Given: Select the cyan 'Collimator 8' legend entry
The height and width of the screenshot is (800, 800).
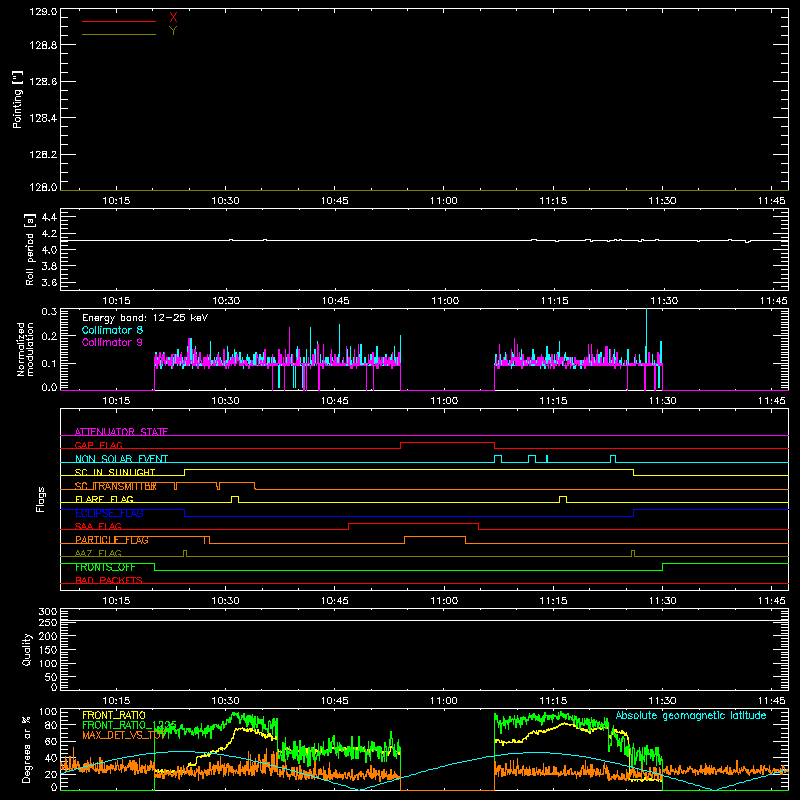Looking at the screenshot, I should pyautogui.click(x=112, y=330).
